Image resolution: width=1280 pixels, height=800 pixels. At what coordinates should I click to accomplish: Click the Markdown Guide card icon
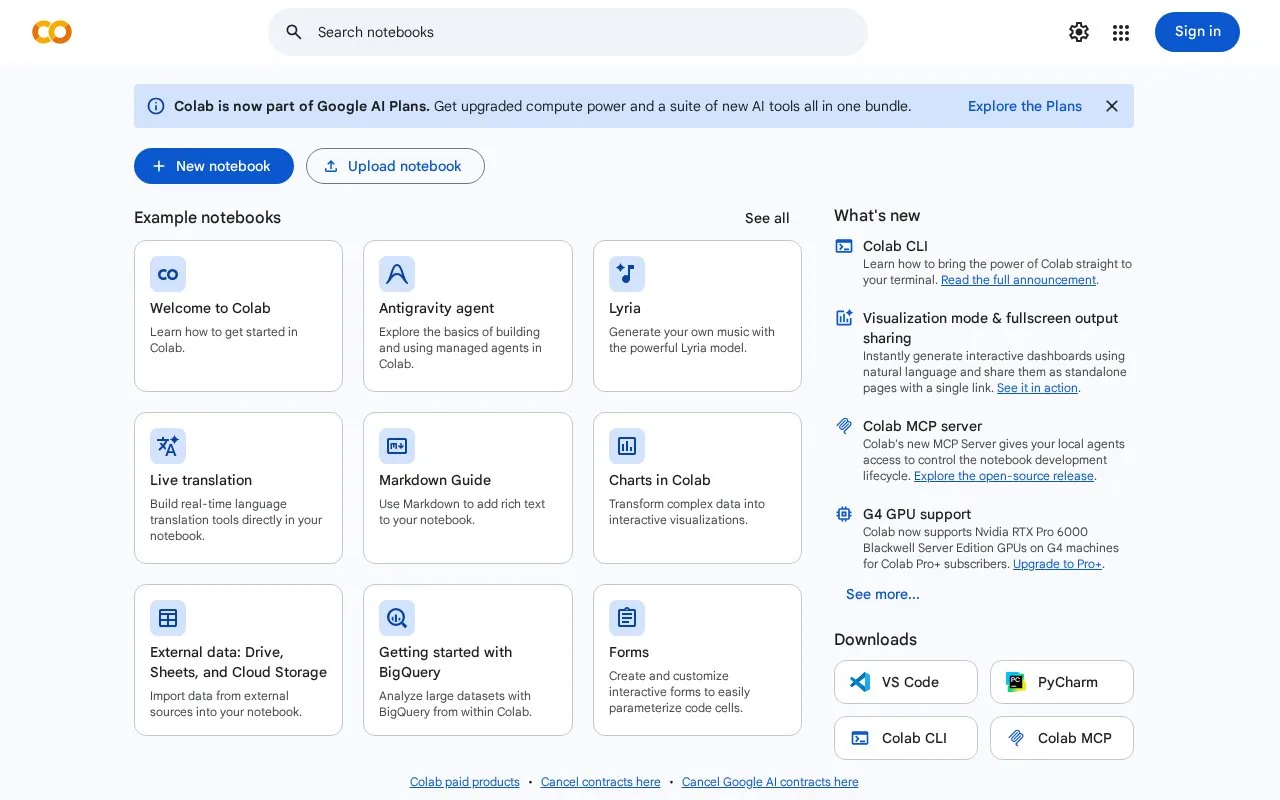coord(397,446)
